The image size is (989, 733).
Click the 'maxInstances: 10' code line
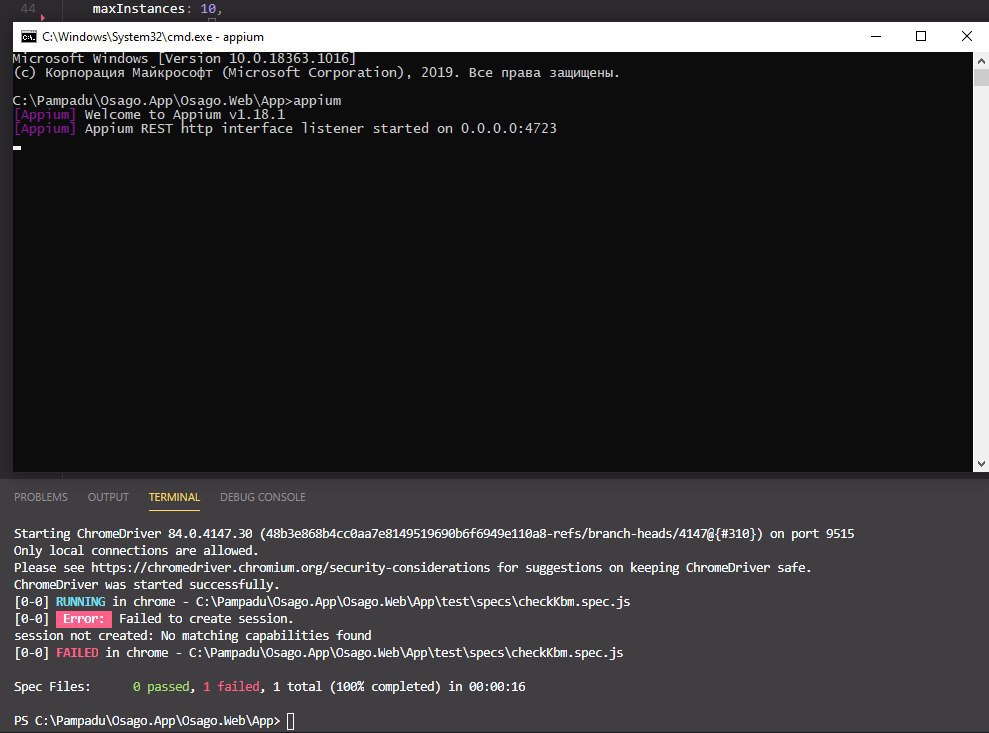point(157,9)
